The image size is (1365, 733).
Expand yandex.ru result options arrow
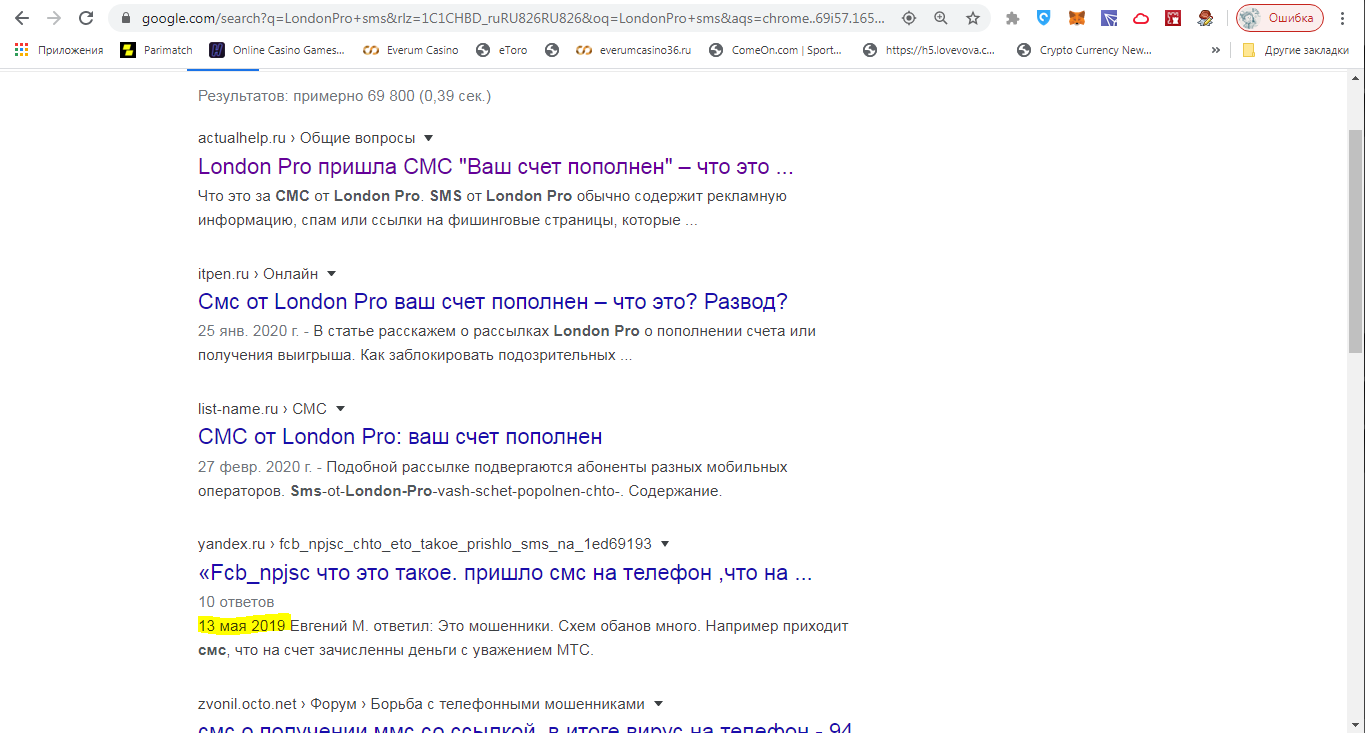tap(665, 544)
